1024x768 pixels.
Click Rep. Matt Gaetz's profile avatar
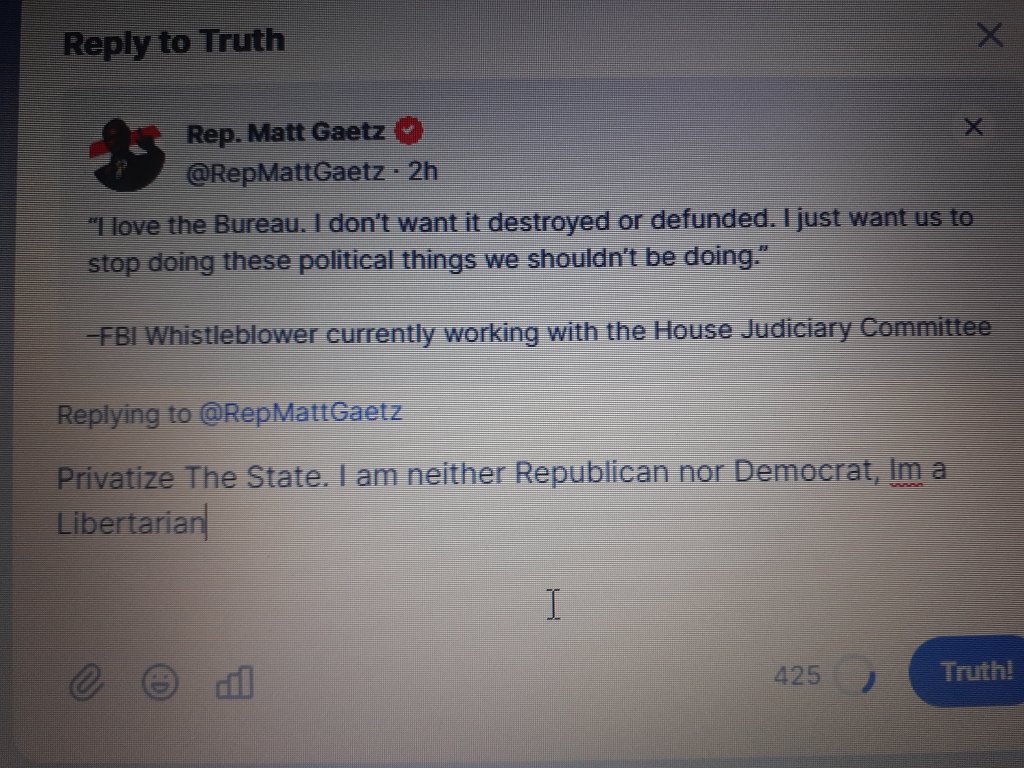click(127, 155)
